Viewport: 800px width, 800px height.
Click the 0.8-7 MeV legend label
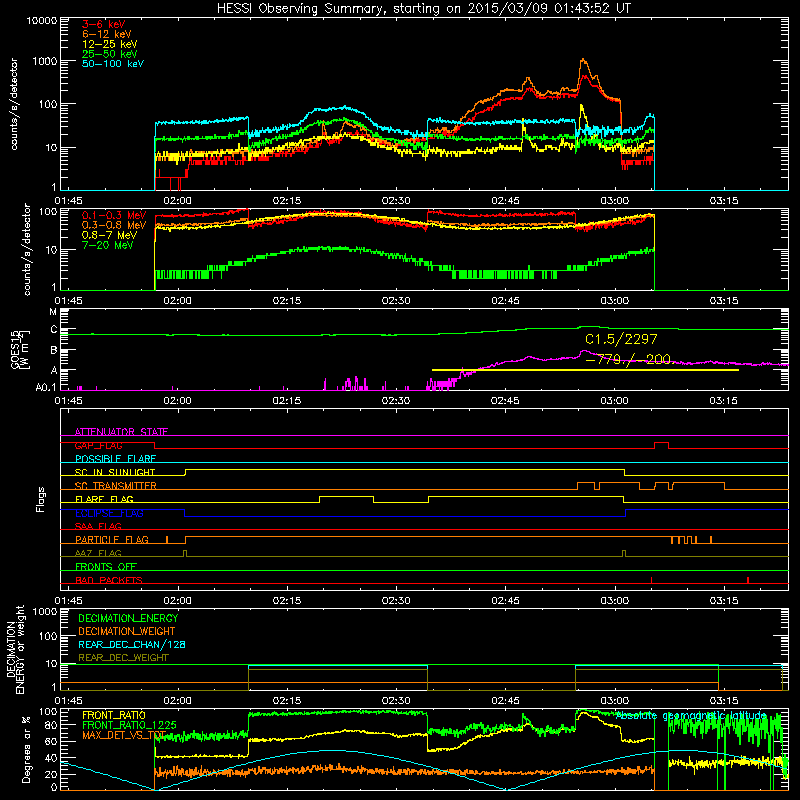[108, 235]
